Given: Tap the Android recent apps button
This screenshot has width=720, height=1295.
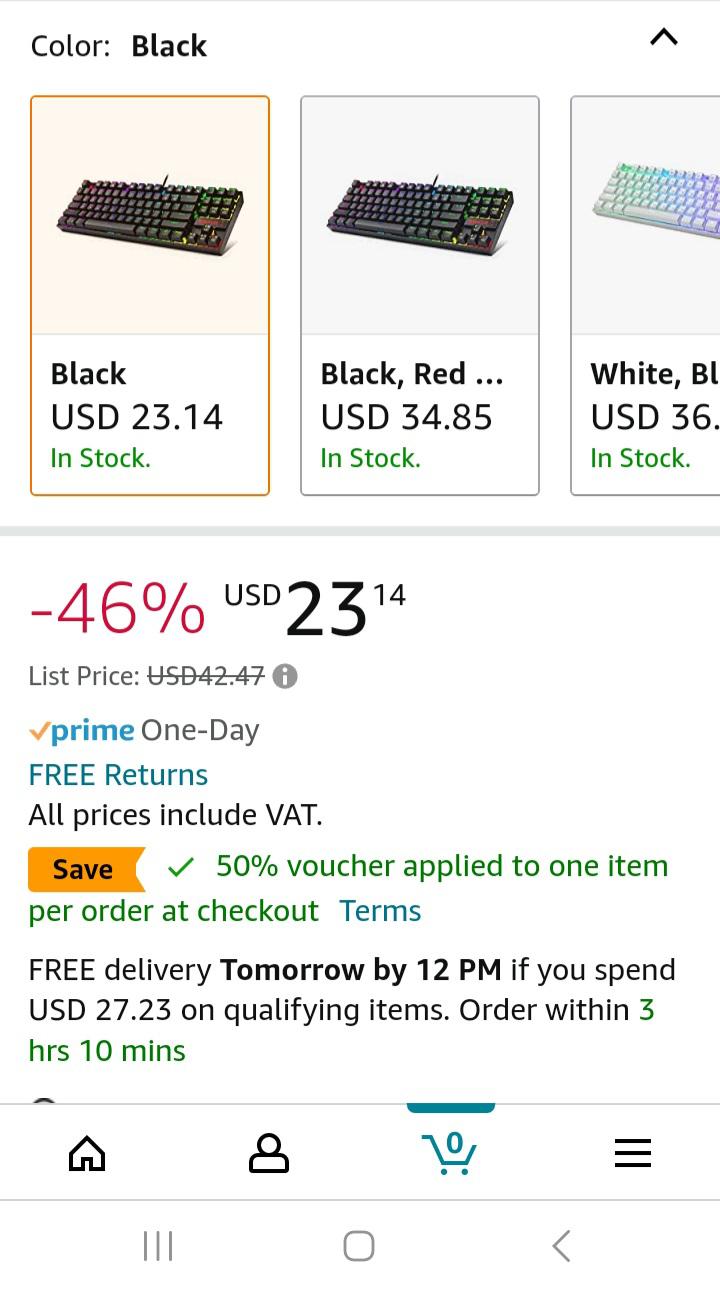Looking at the screenshot, I should point(158,1246).
